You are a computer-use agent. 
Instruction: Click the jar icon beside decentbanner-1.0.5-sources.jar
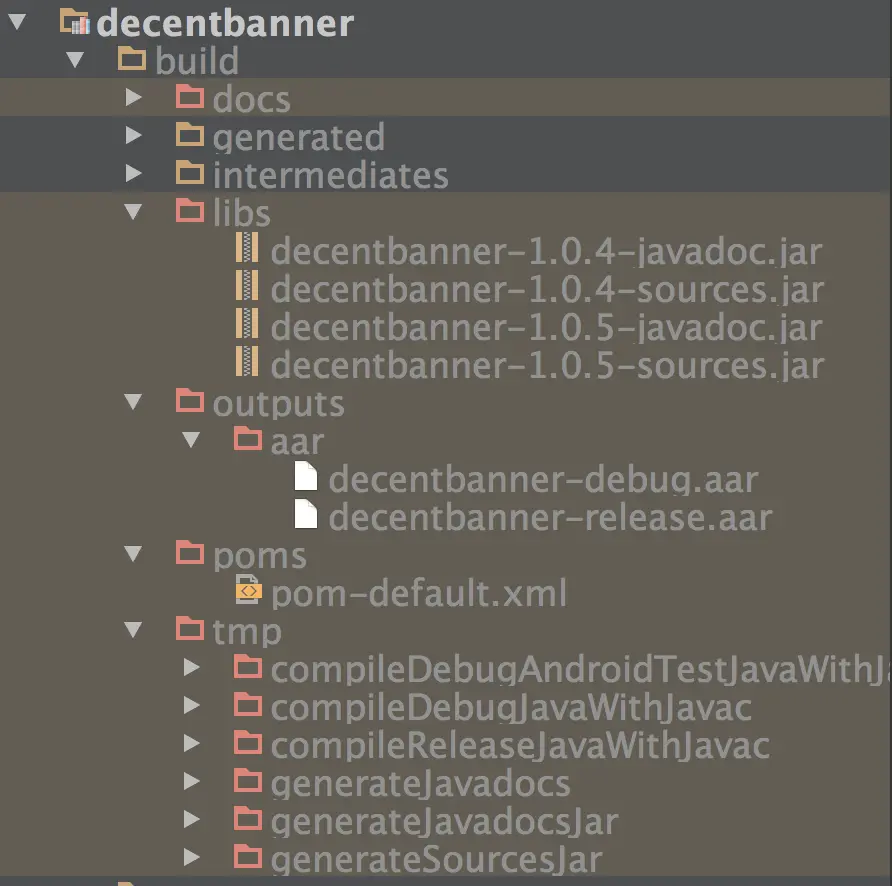pos(247,363)
